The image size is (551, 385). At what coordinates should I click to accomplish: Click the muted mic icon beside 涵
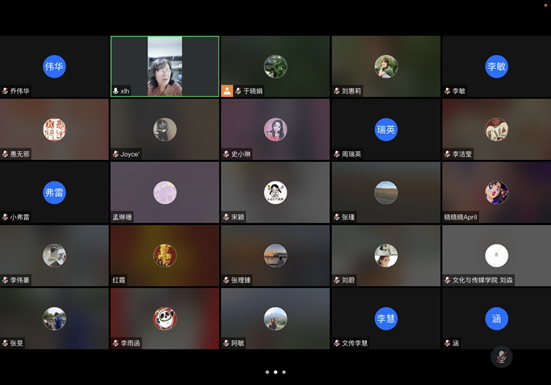(x=447, y=343)
